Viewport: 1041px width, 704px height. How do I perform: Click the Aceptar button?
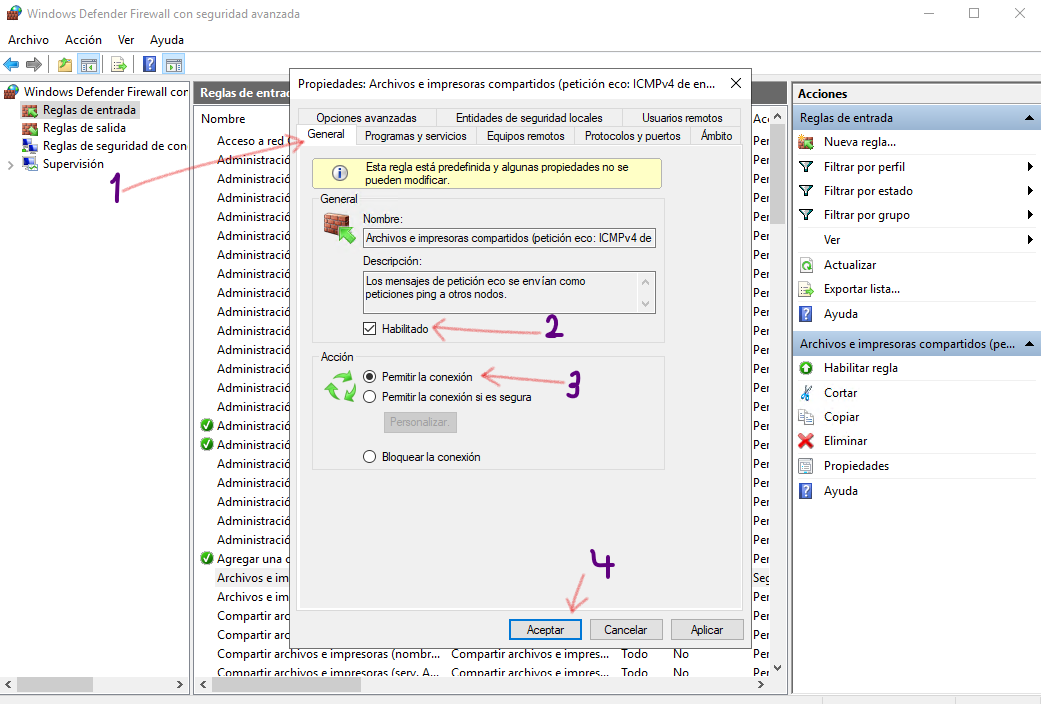(545, 630)
